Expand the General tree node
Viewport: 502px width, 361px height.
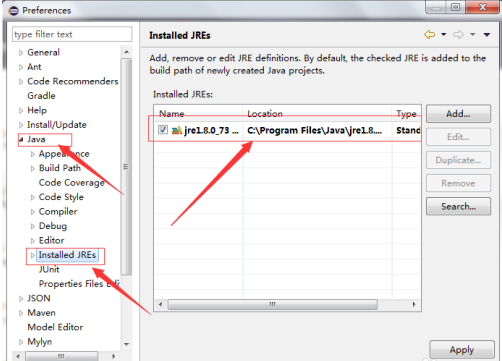coord(21,53)
